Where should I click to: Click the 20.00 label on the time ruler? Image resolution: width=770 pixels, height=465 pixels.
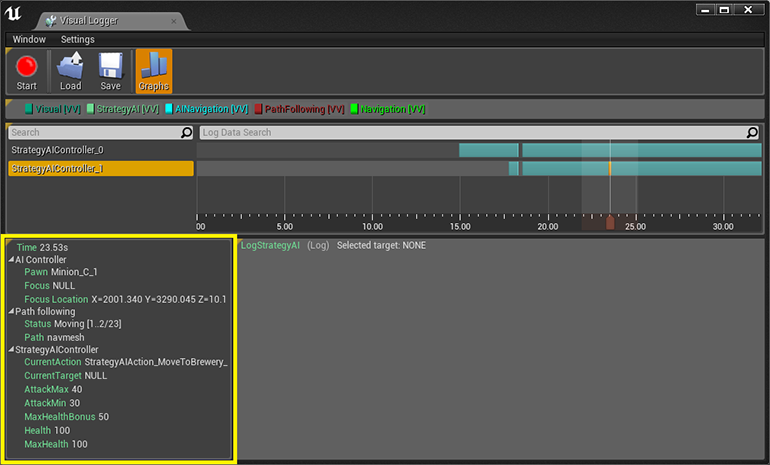(548, 226)
